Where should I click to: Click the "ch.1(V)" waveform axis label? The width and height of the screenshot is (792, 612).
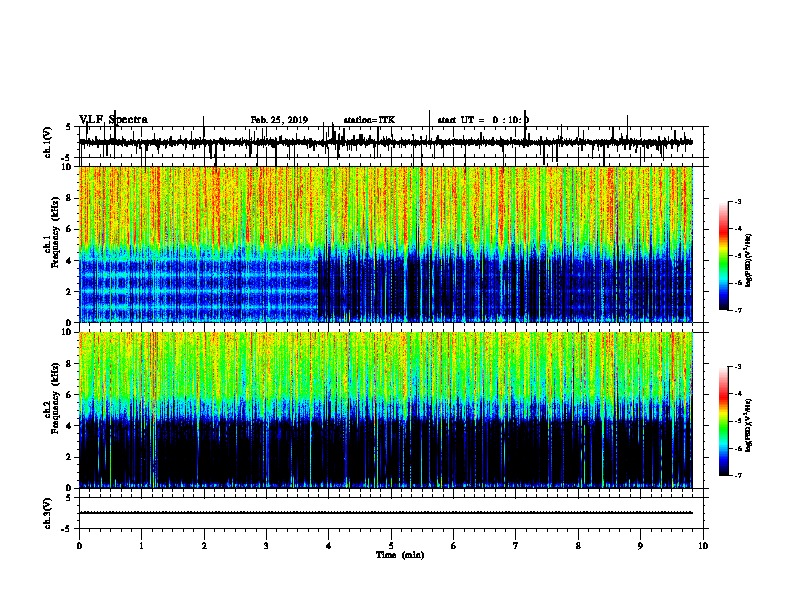pyautogui.click(x=48, y=142)
